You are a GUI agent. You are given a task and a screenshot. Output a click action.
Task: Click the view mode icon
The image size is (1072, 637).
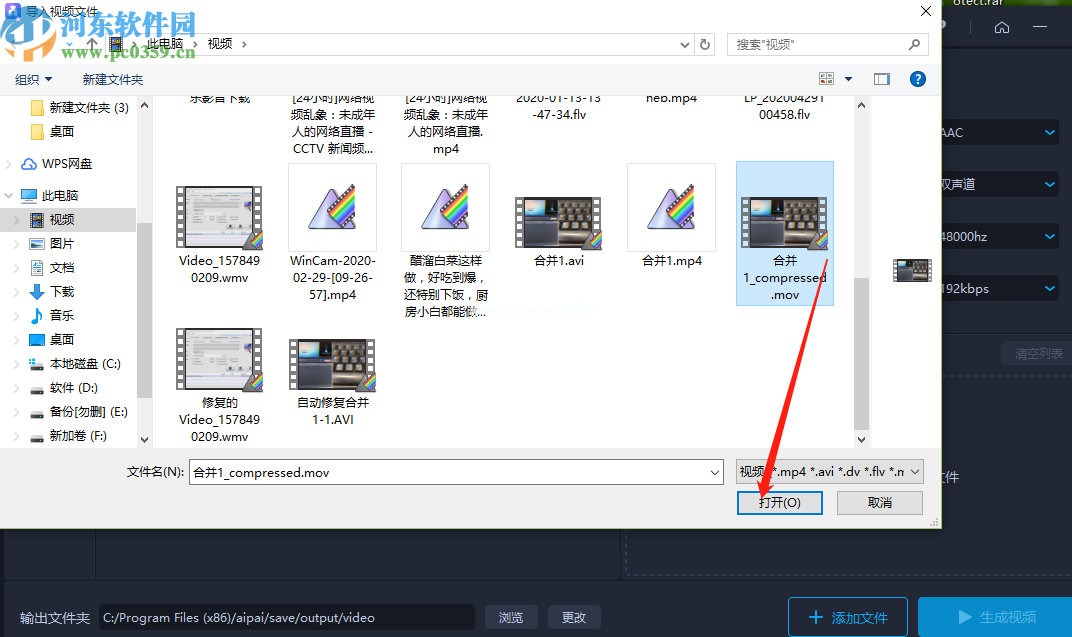827,79
